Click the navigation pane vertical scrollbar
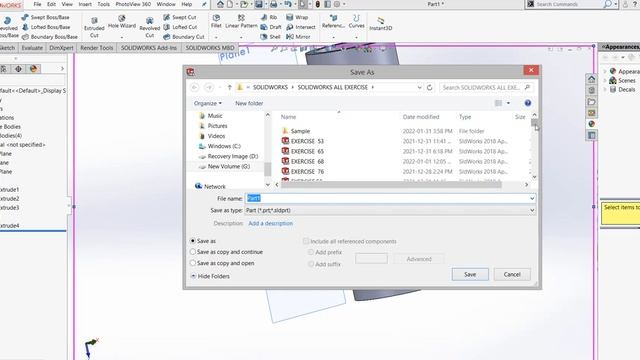 coord(268,168)
